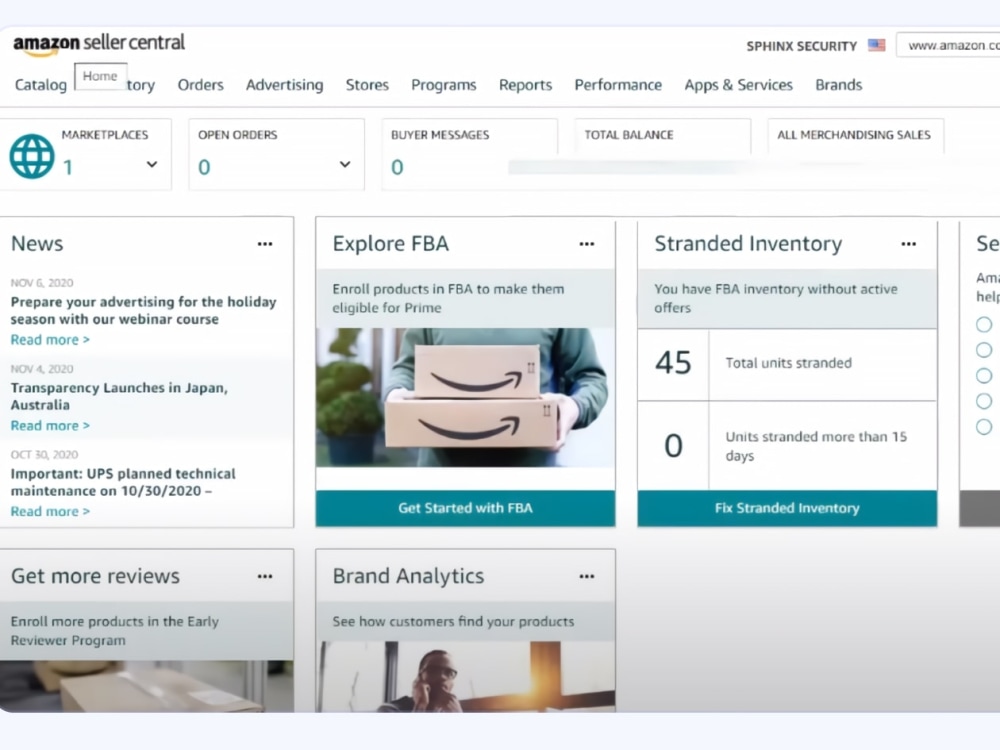Click the Fix Stranded Inventory button
Viewport: 1000px width, 750px height.
coord(787,508)
